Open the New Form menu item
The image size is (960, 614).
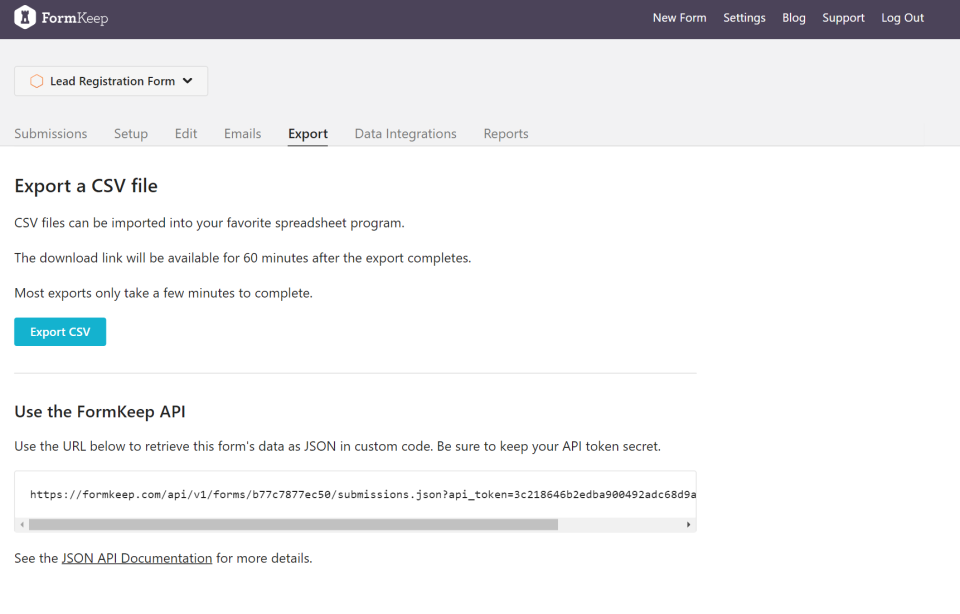coord(679,18)
